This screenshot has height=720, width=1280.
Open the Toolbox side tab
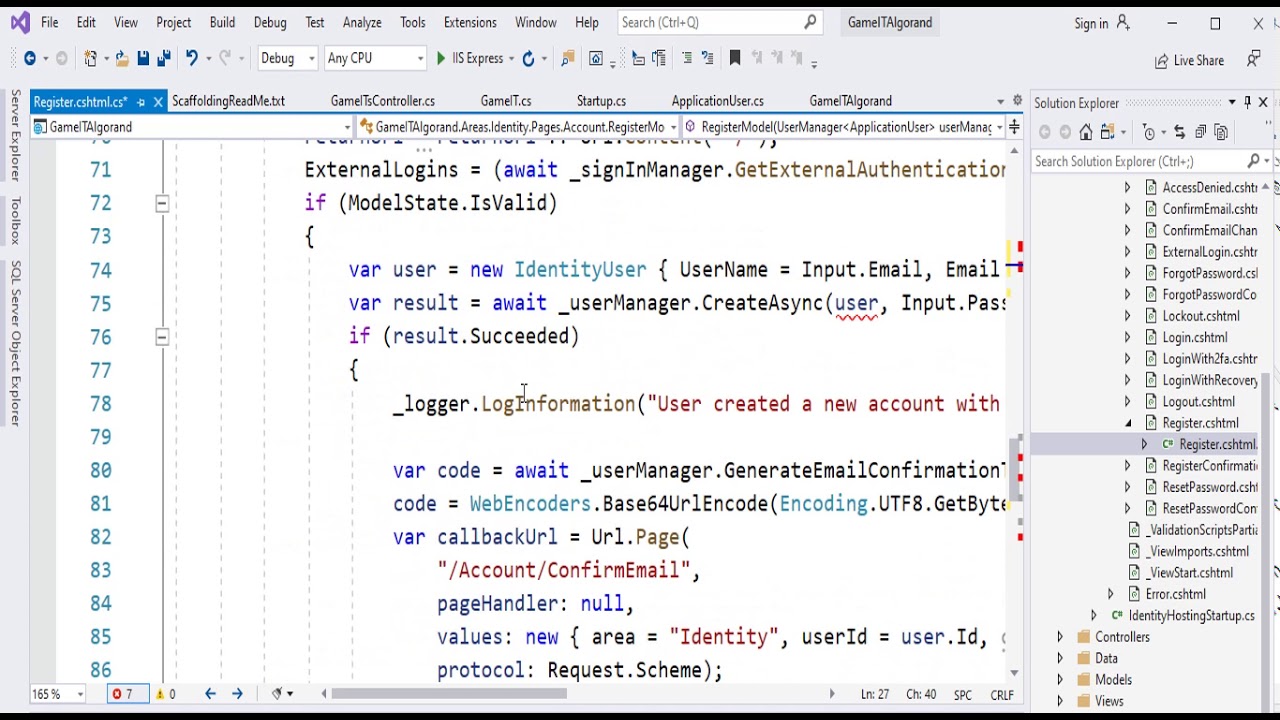tap(15, 221)
